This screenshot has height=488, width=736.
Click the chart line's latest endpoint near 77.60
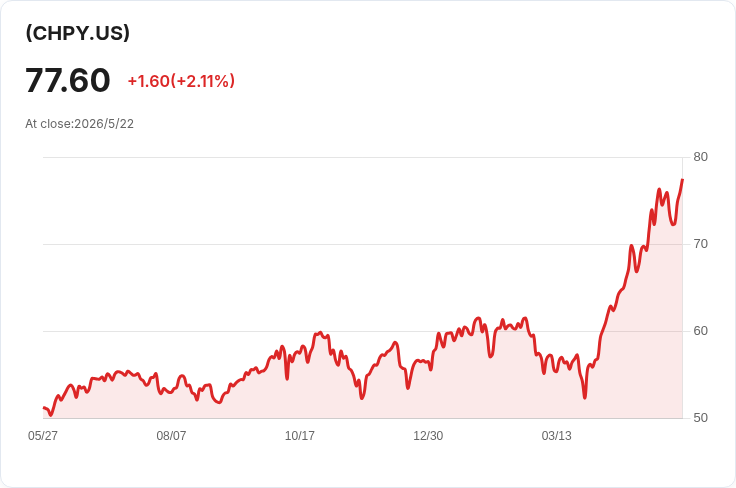click(x=682, y=180)
